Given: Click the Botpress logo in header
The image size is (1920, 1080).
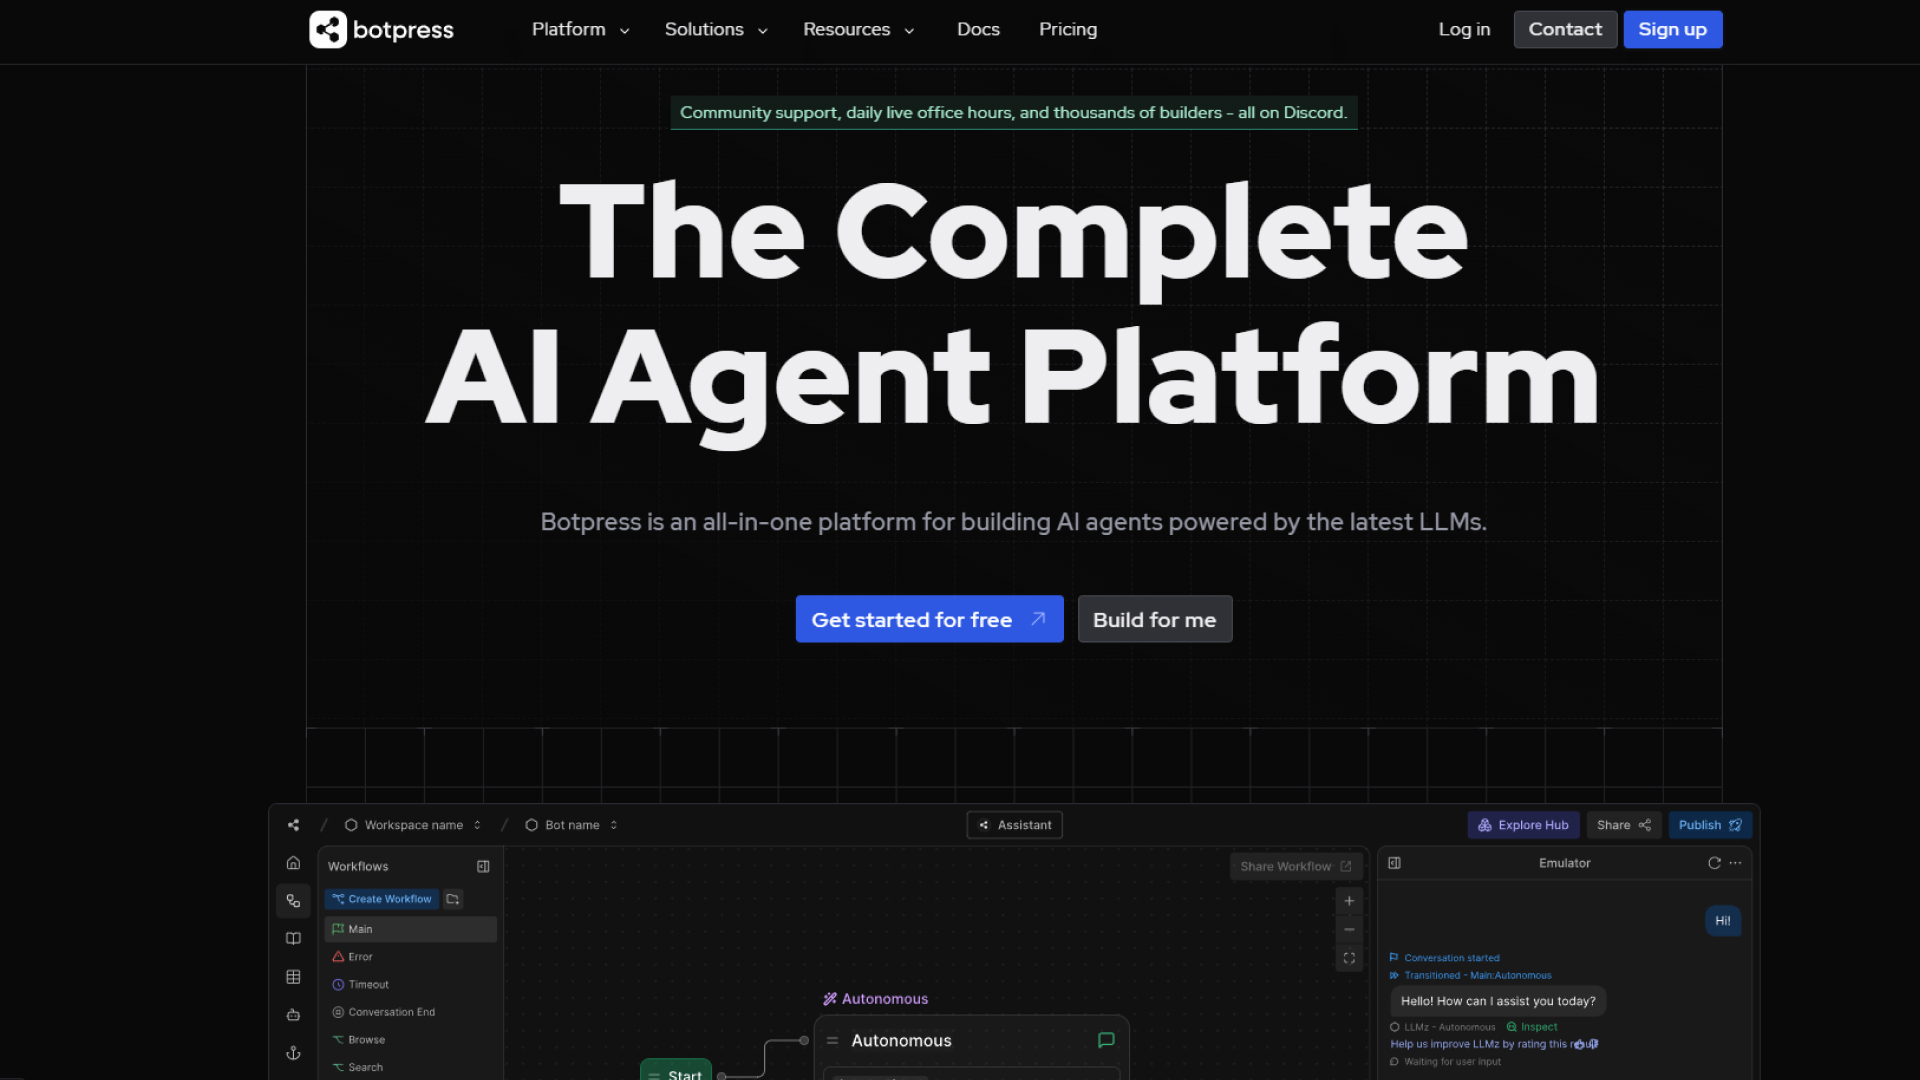Looking at the screenshot, I should 381,30.
